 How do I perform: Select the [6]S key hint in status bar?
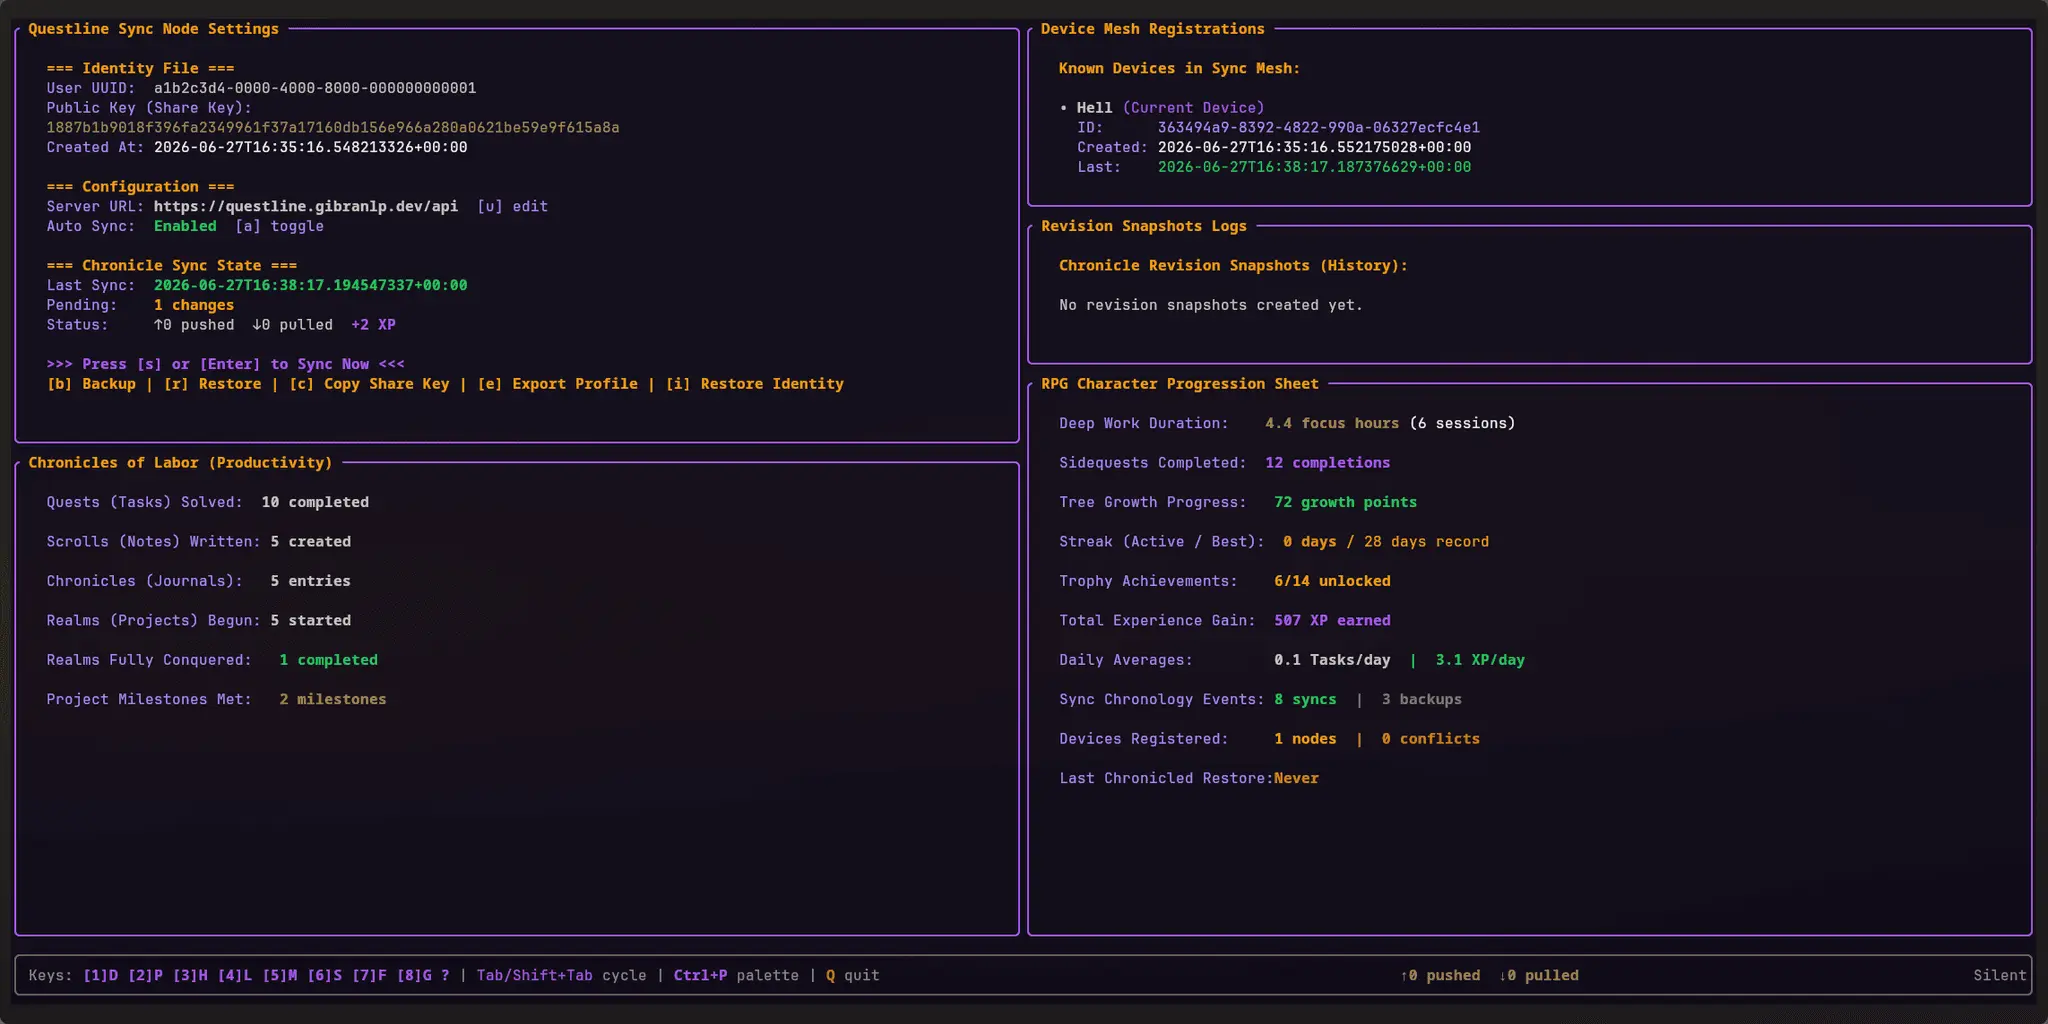tap(325, 975)
